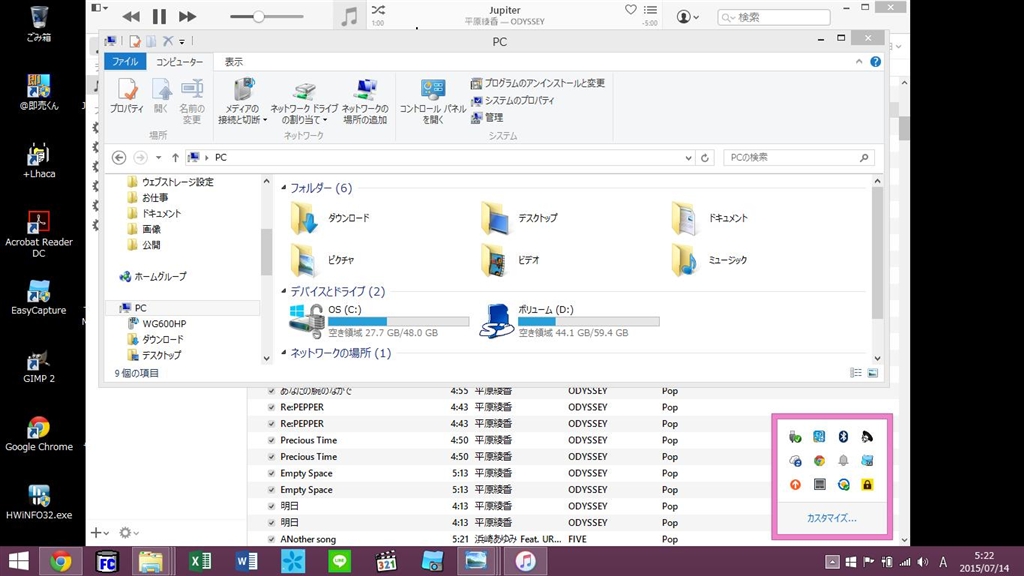Open Quick Access Toolbar customize dropdown
The width and height of the screenshot is (1024, 576).
point(182,42)
